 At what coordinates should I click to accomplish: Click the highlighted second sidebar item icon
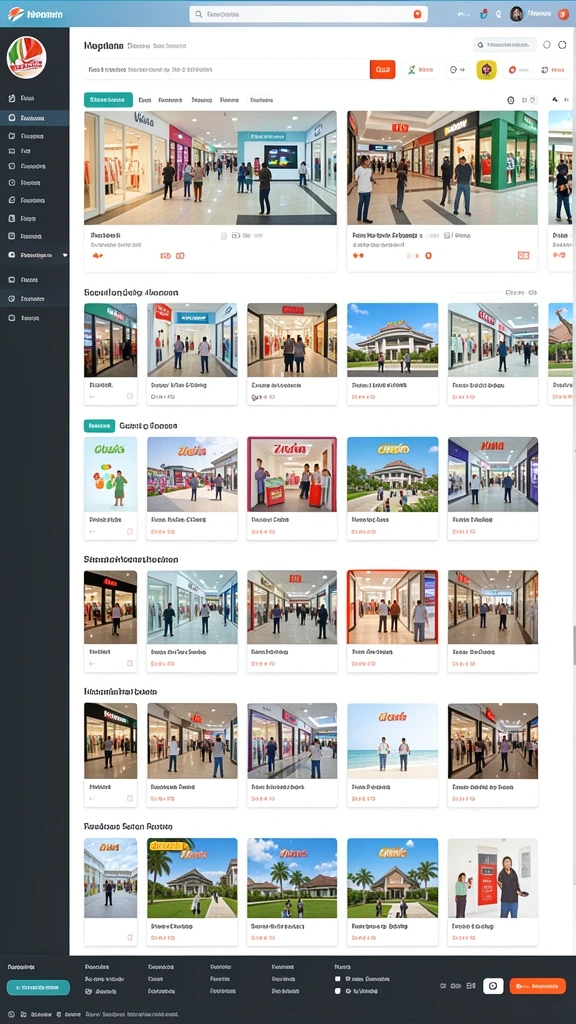[11, 118]
